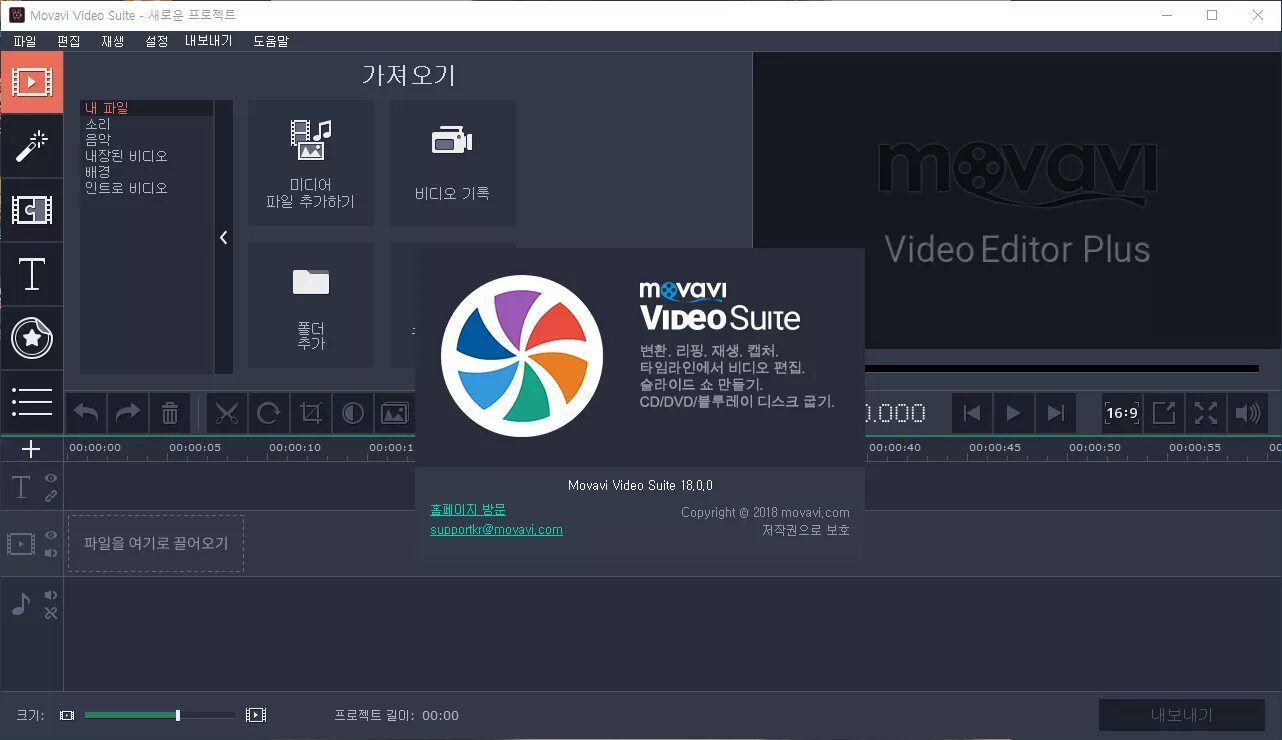Open the 편집 menu
Screen dimensions: 1282x740
[x=69, y=41]
